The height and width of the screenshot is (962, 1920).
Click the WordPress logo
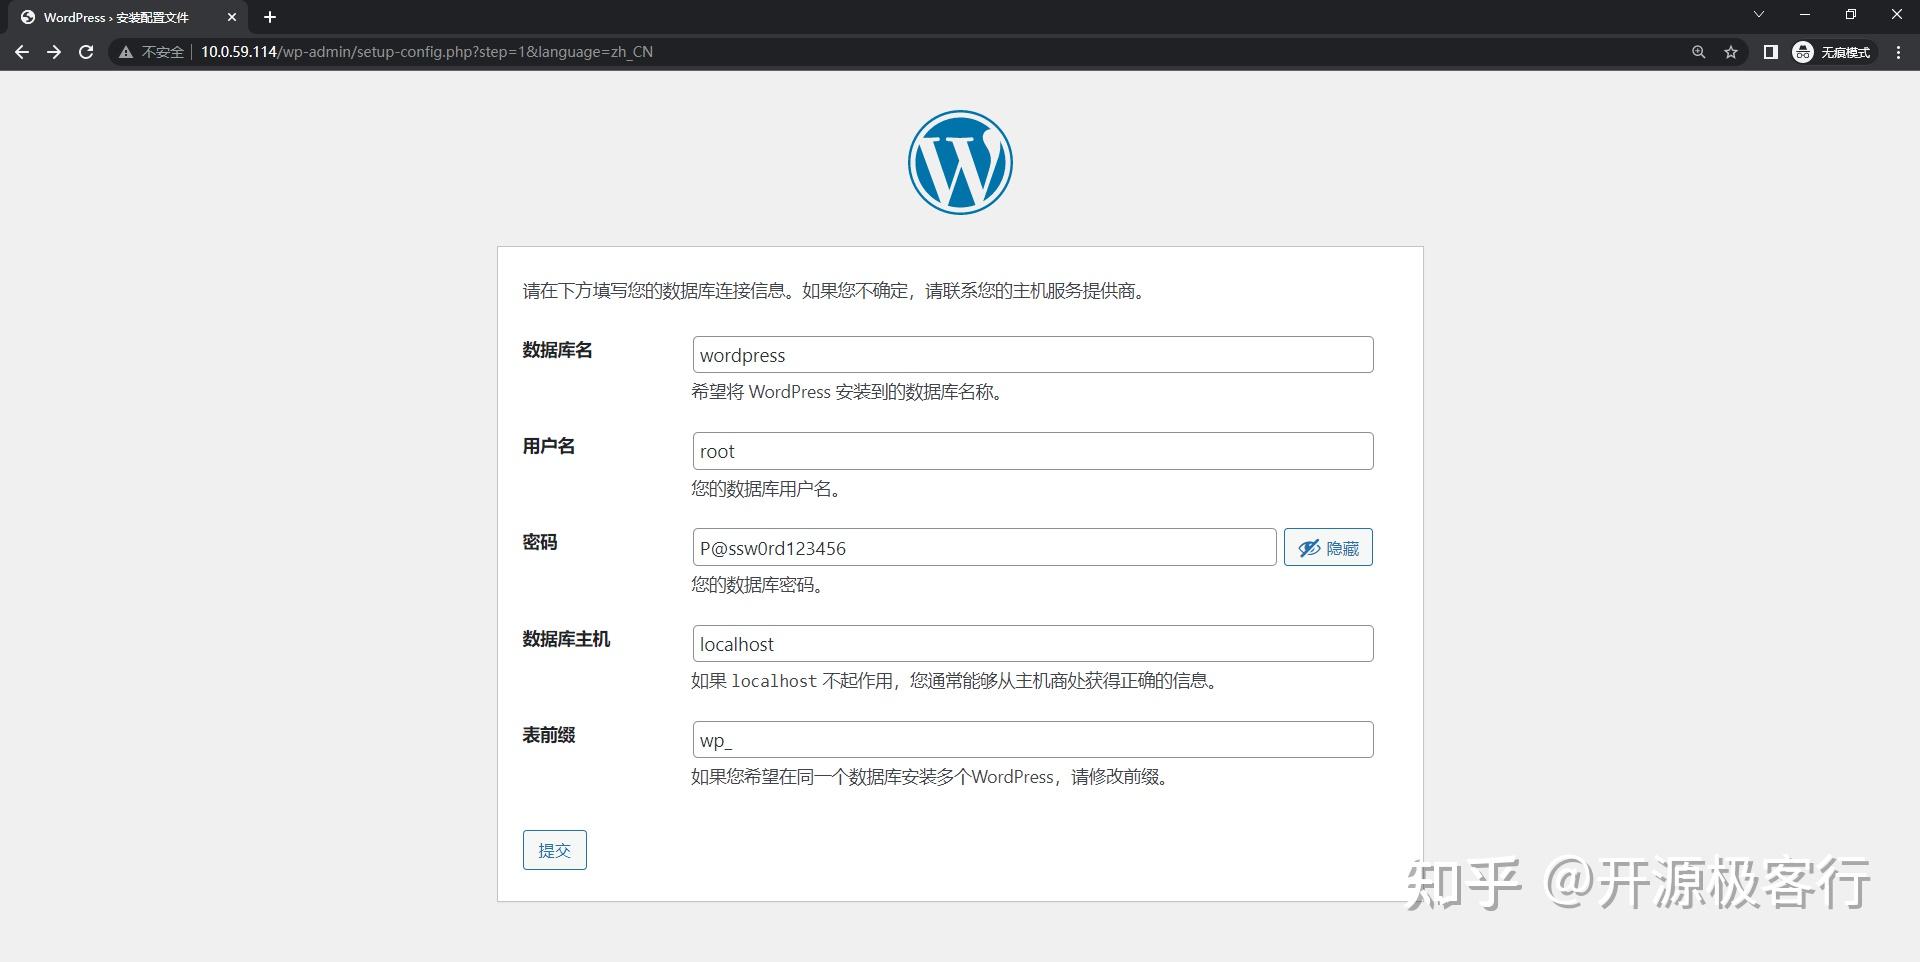(959, 161)
